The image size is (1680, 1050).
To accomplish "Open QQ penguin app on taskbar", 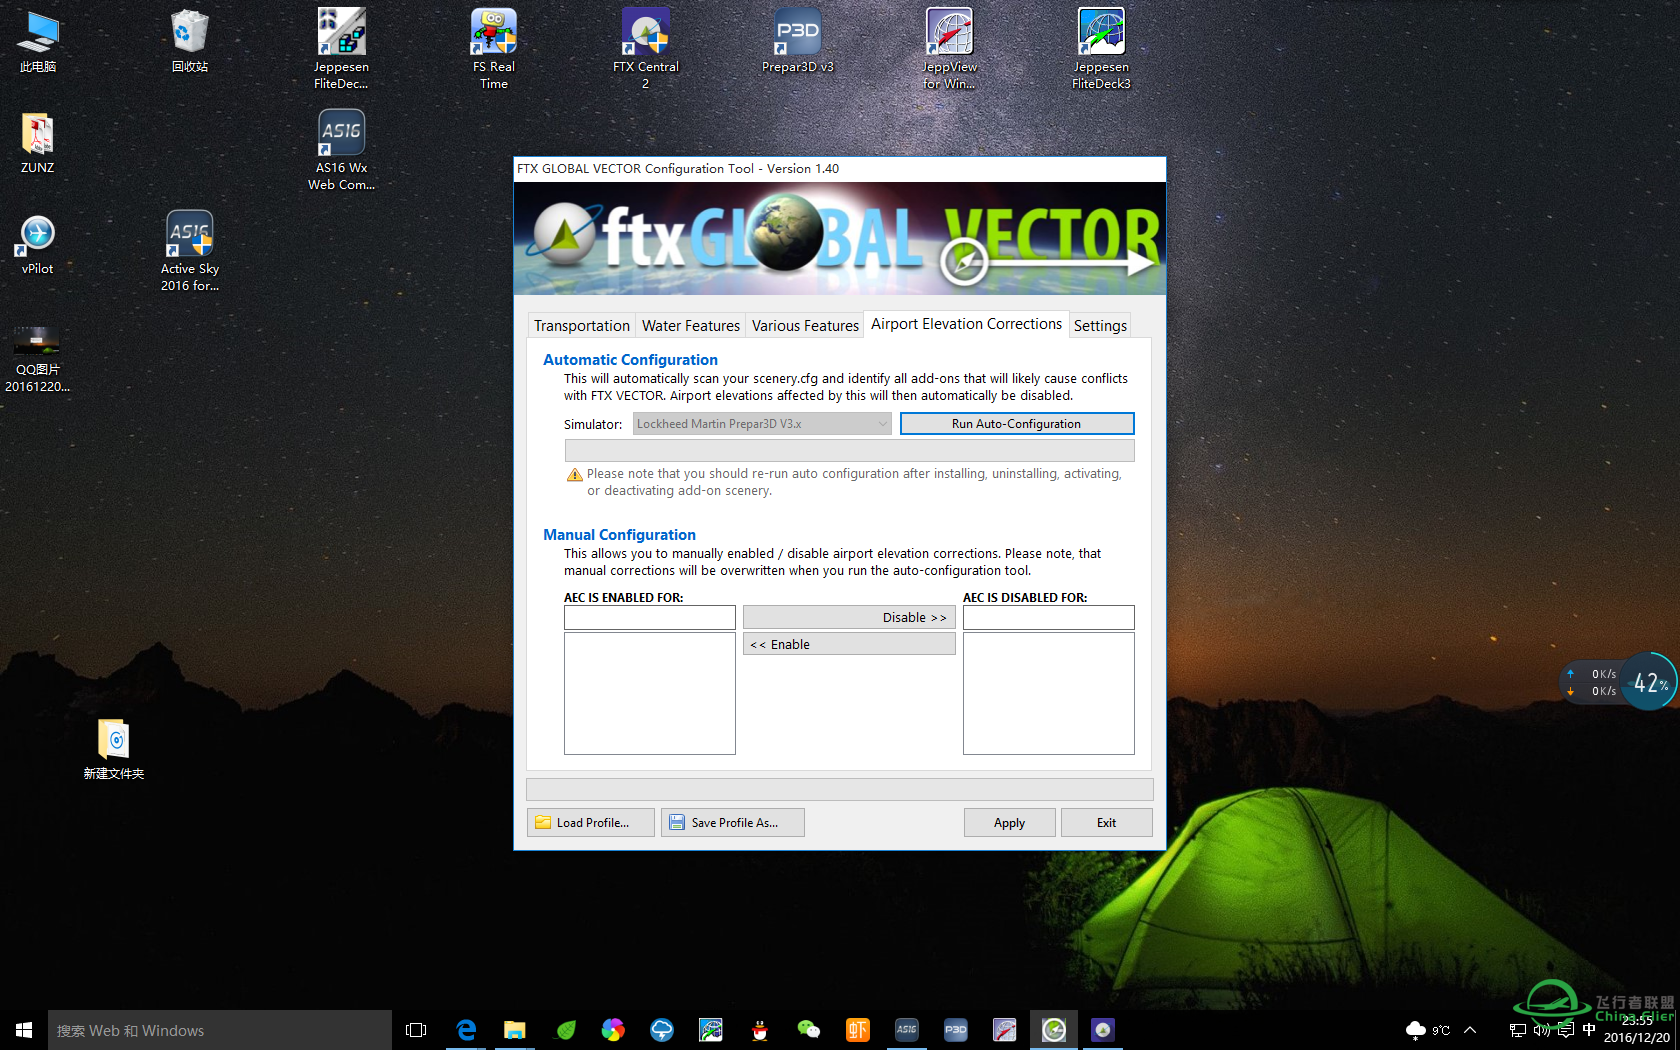I will [x=760, y=1030].
